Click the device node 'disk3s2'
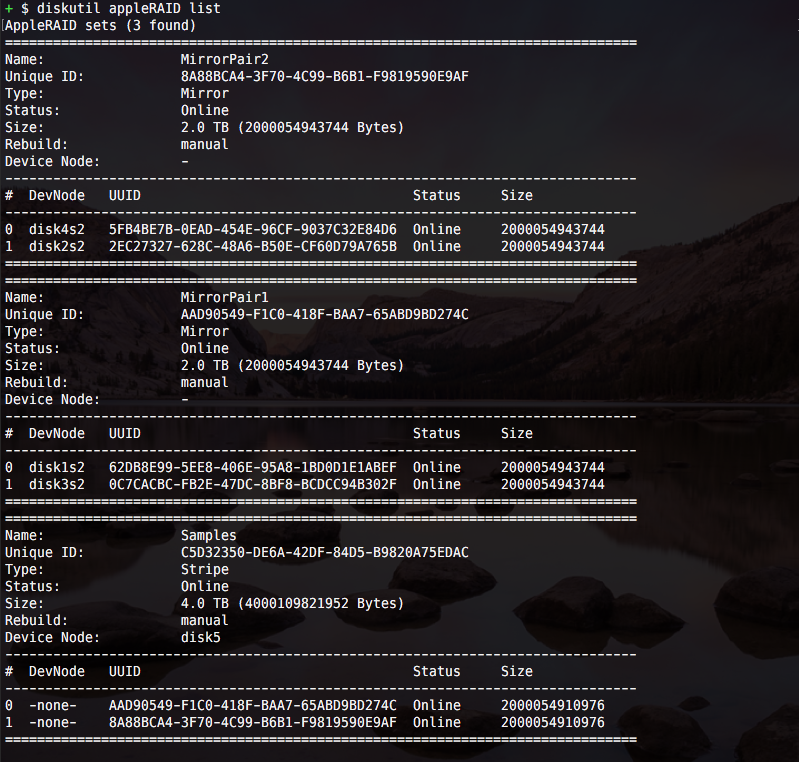 point(57,484)
